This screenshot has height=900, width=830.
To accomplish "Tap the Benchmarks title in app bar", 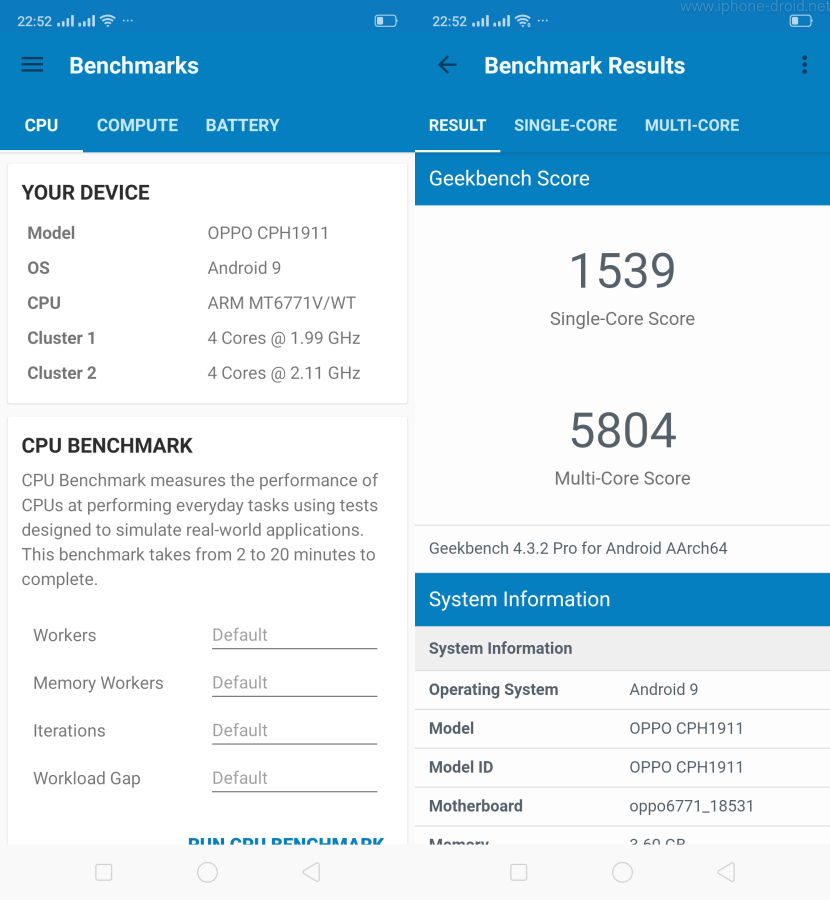I will pyautogui.click(x=134, y=65).
